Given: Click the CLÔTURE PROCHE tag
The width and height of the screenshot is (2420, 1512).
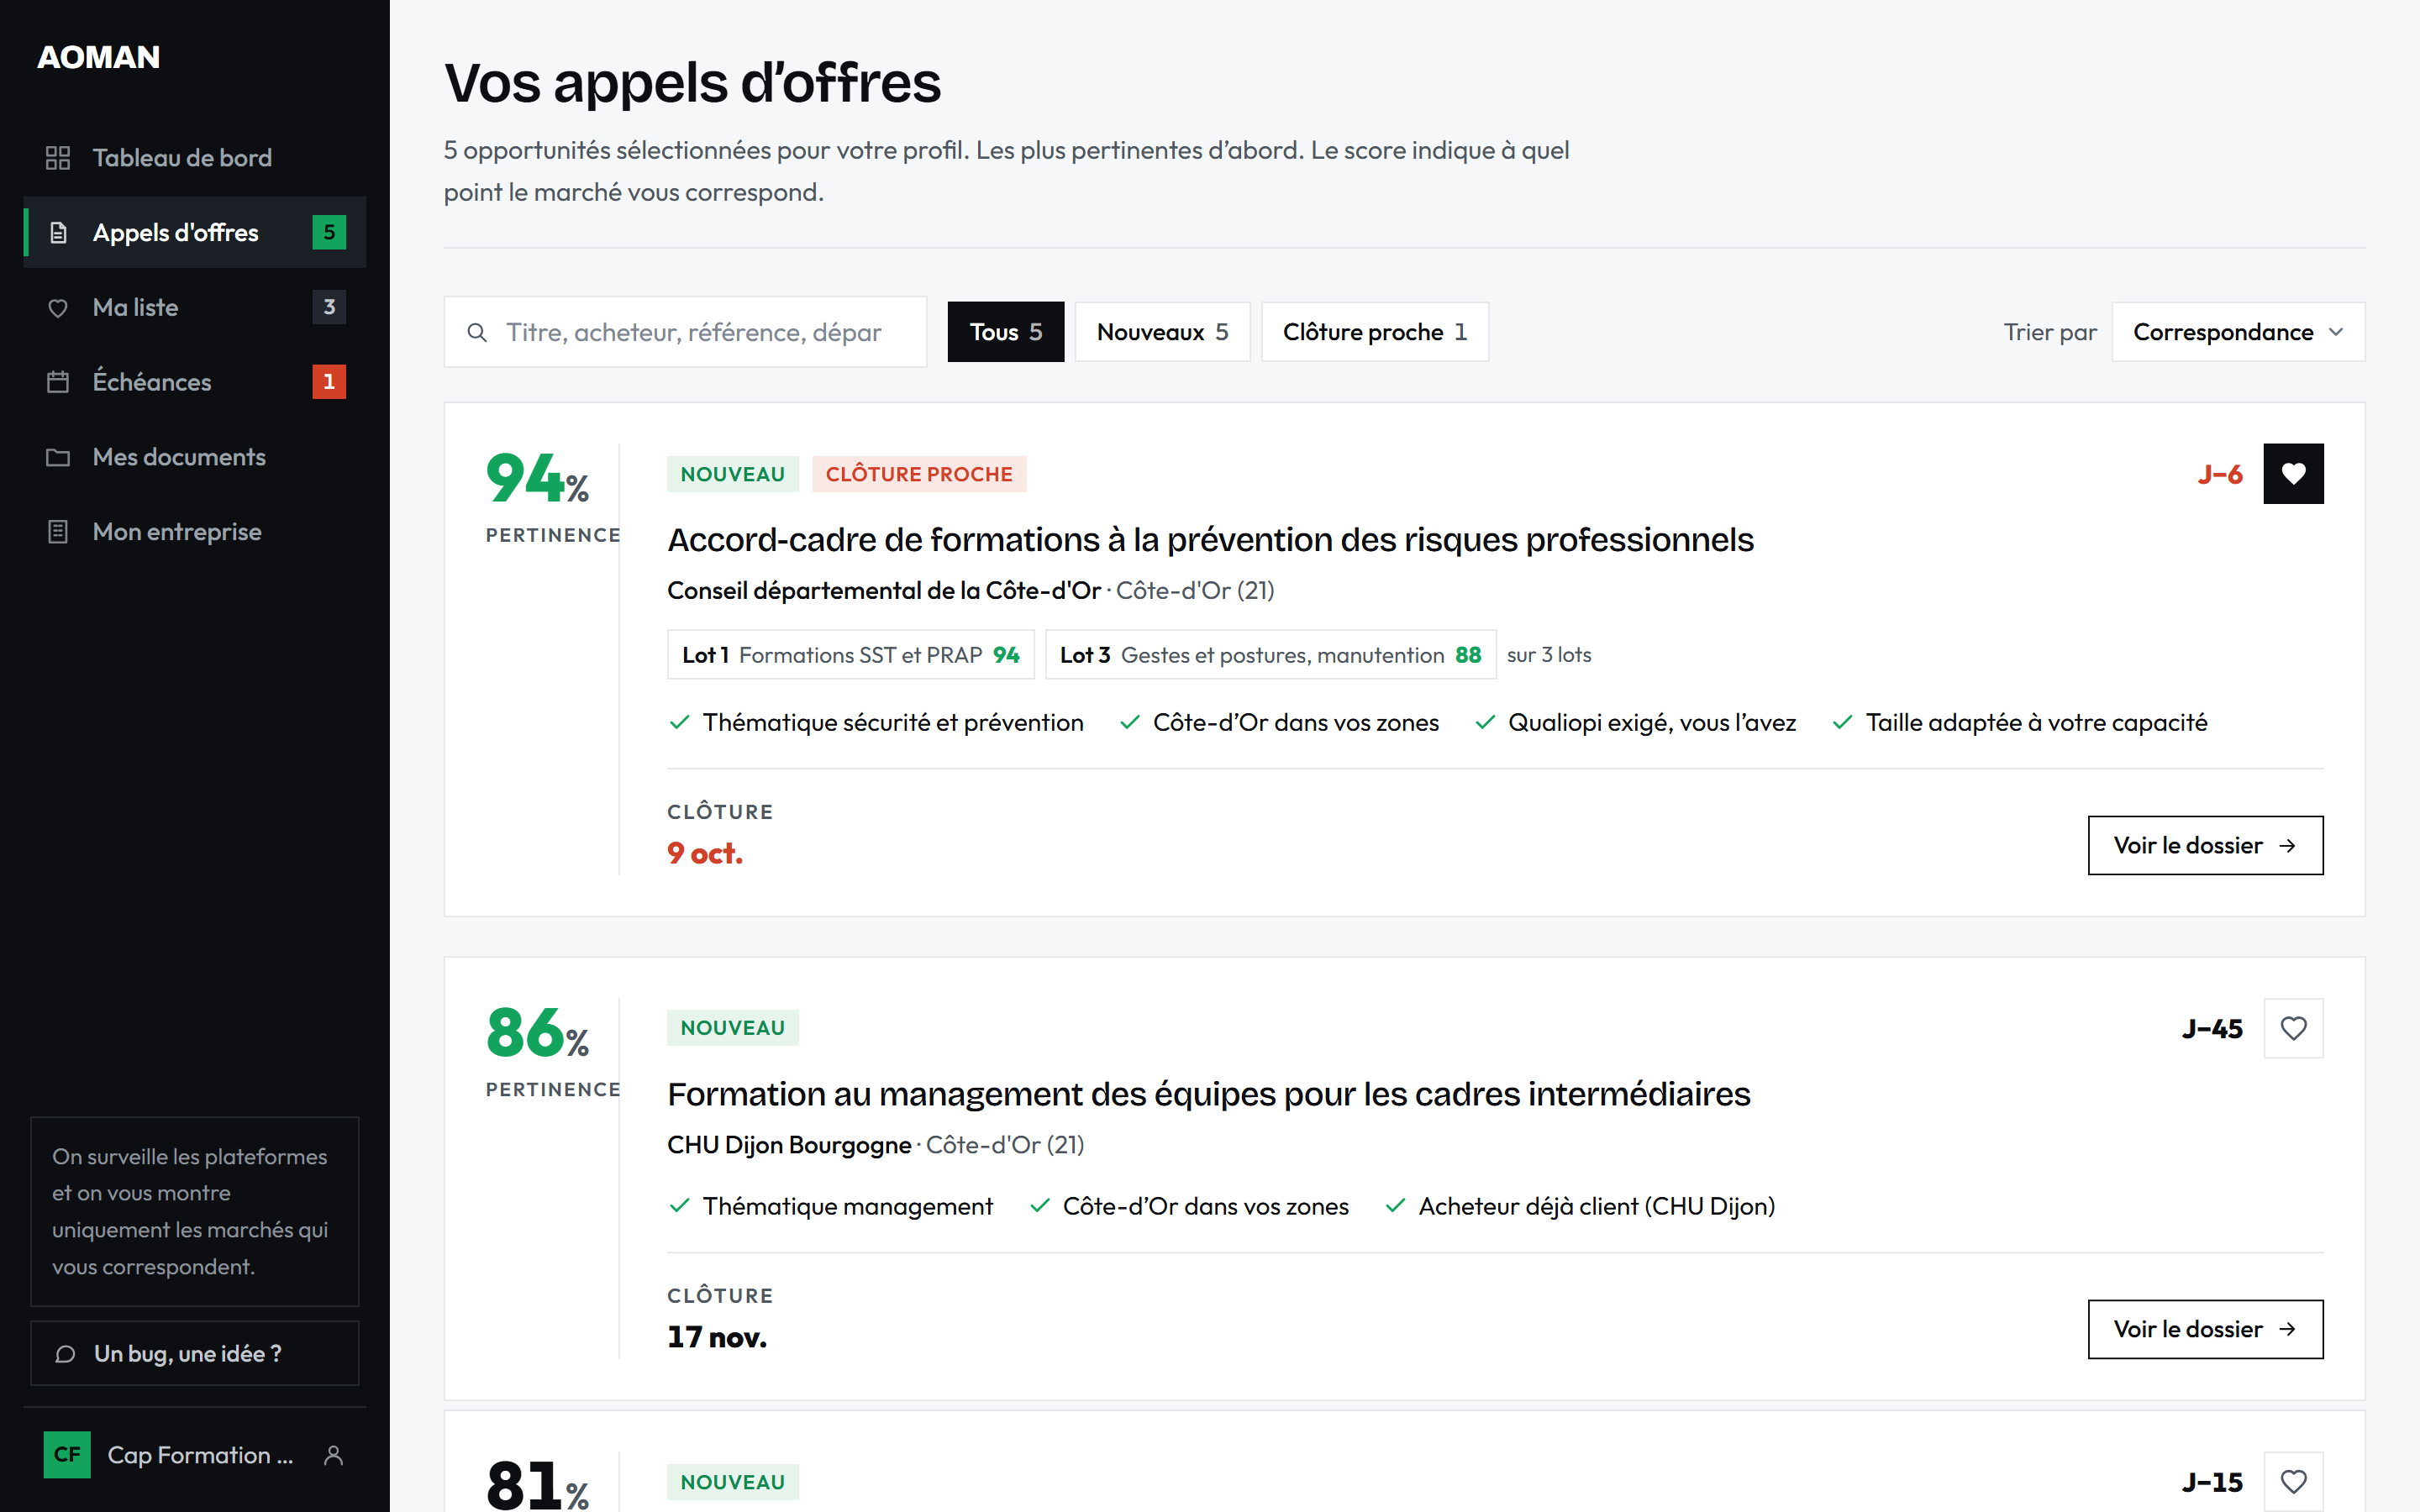Looking at the screenshot, I should point(919,474).
